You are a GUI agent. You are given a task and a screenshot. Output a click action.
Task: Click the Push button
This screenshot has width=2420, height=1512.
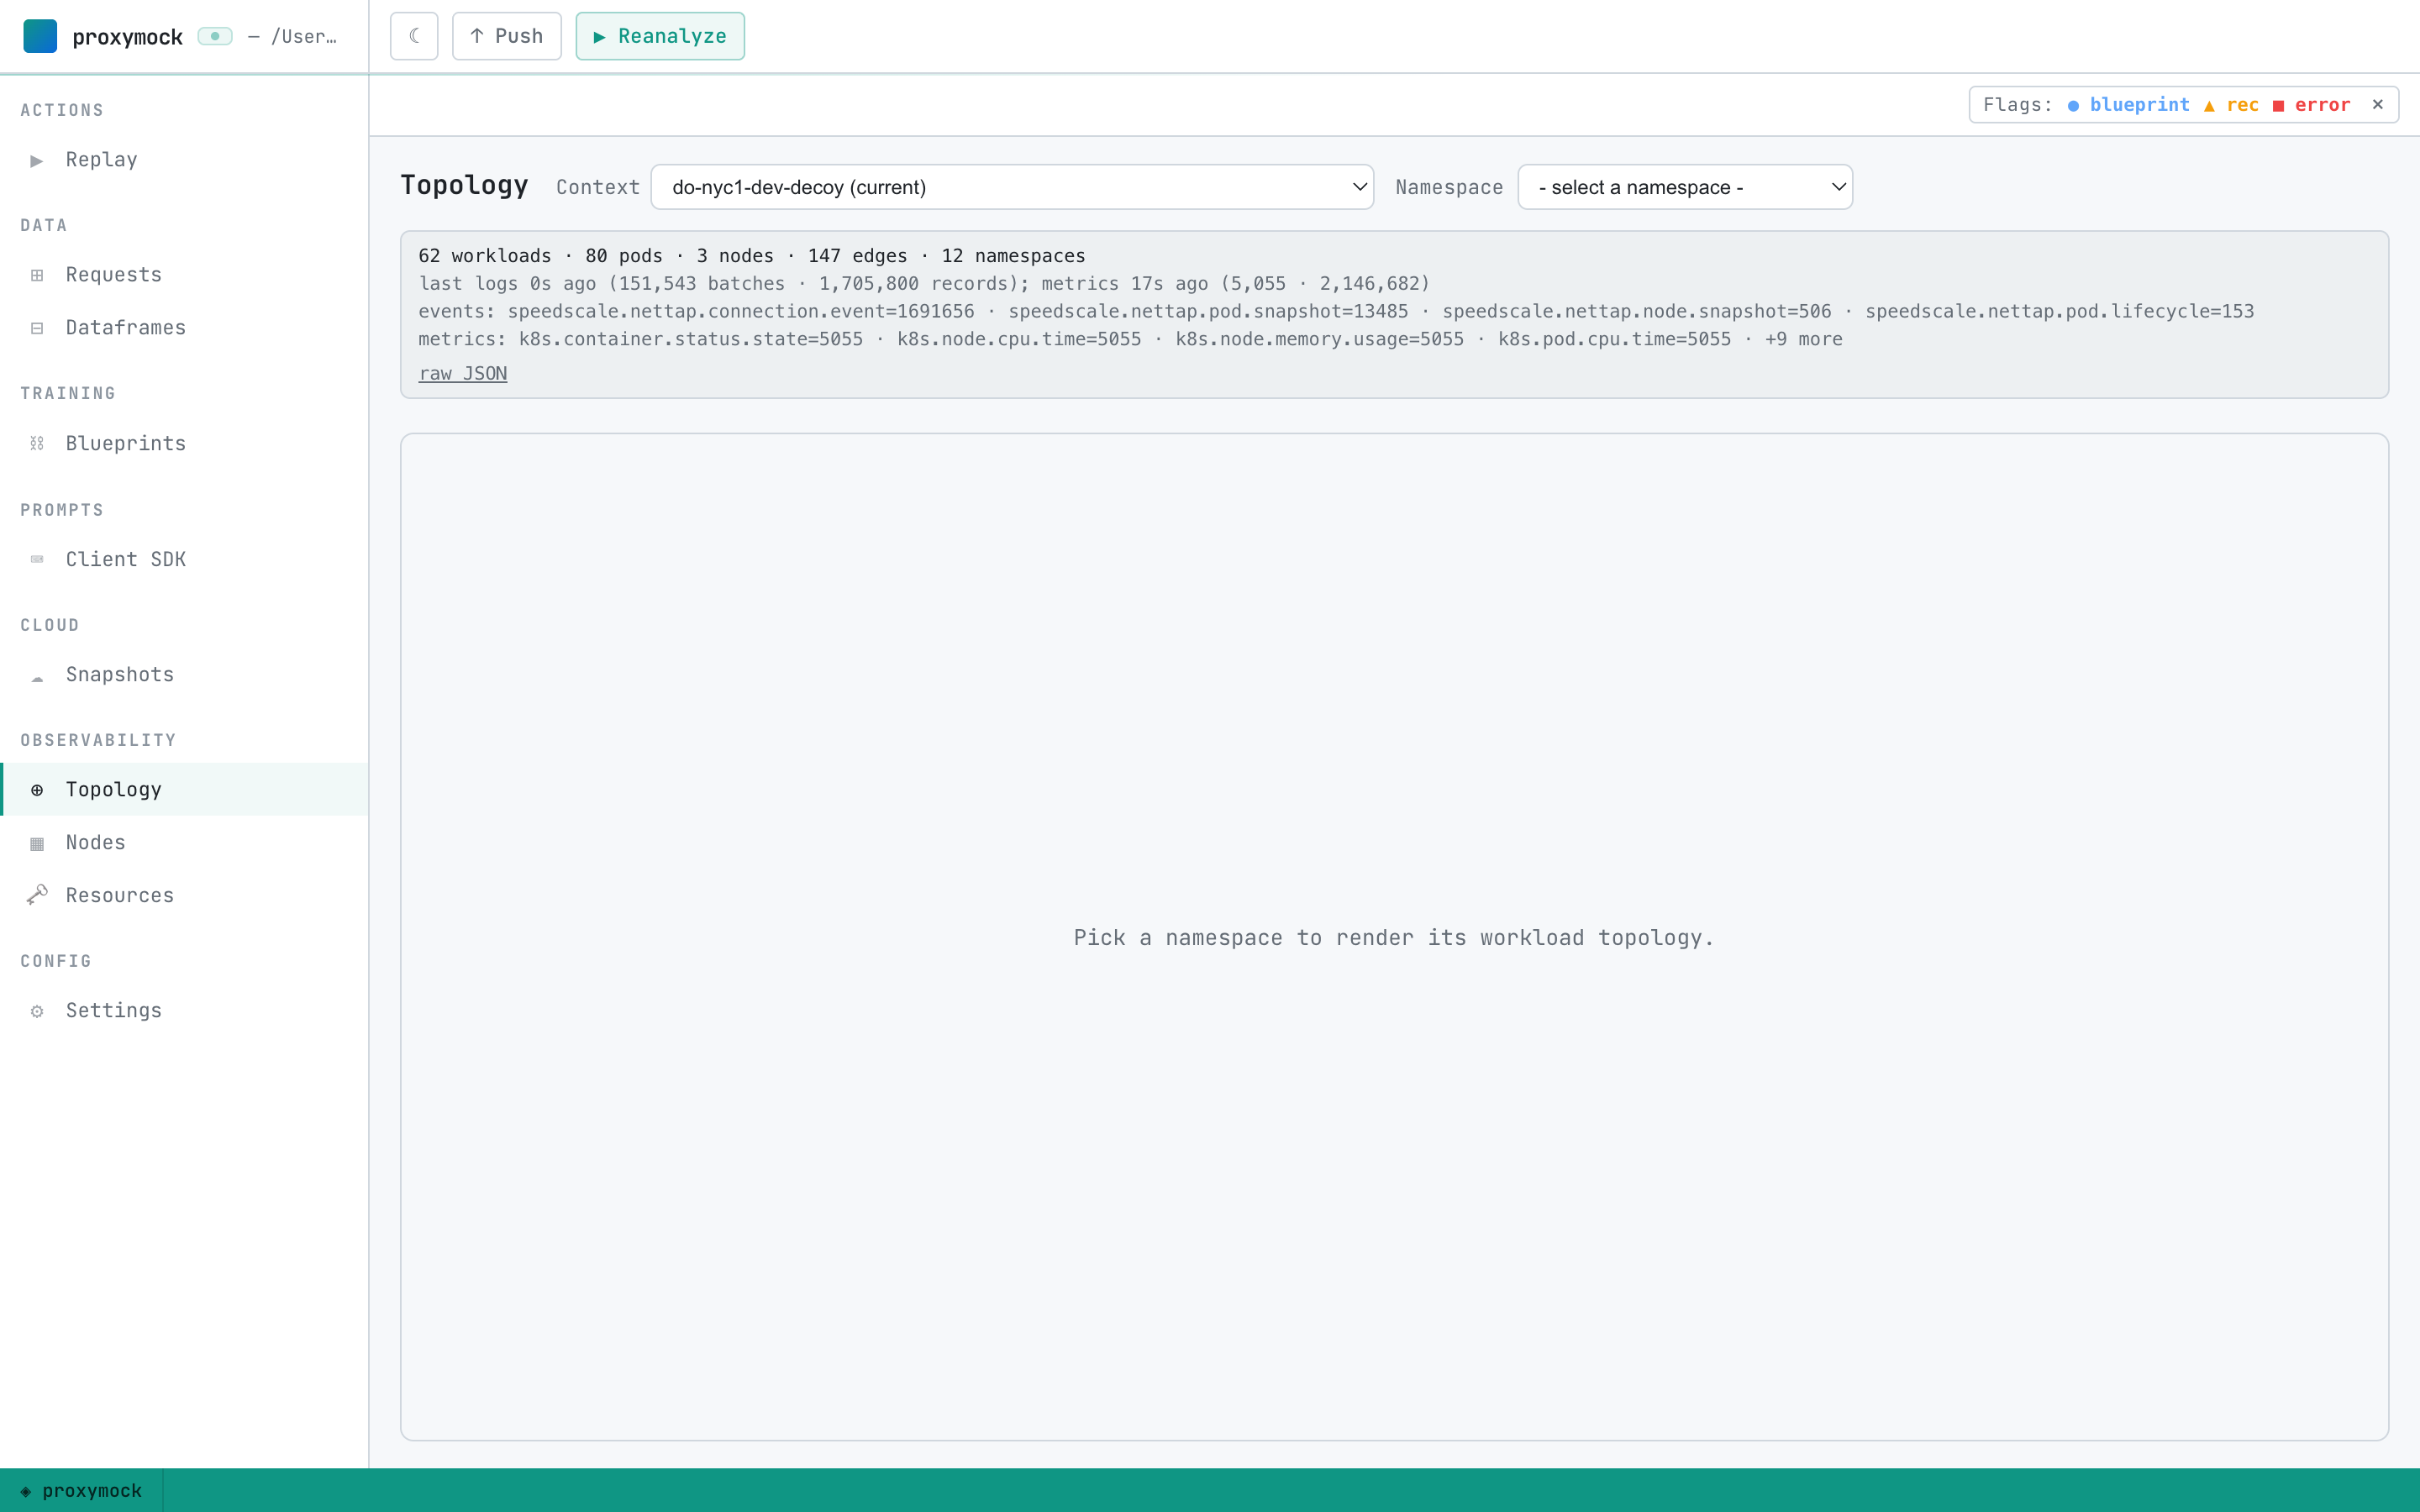tap(507, 36)
